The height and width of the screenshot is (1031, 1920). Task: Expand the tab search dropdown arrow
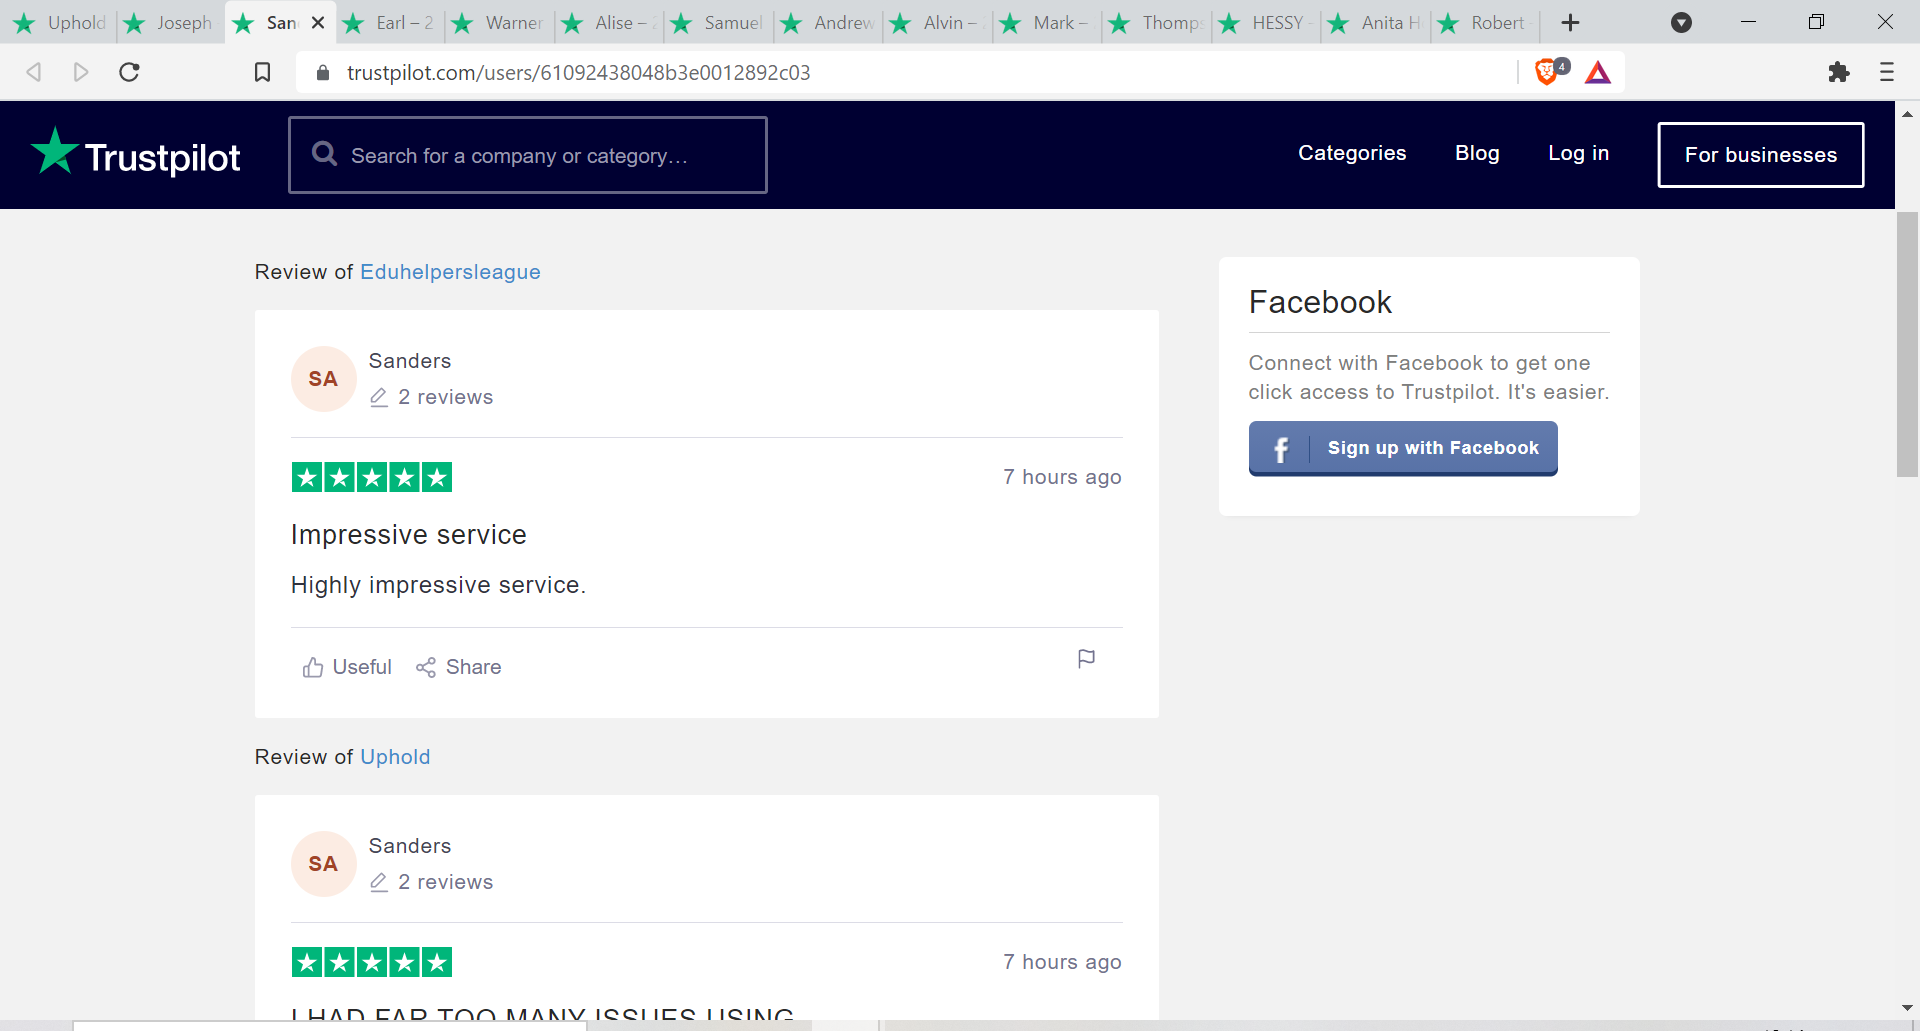coord(1682,22)
